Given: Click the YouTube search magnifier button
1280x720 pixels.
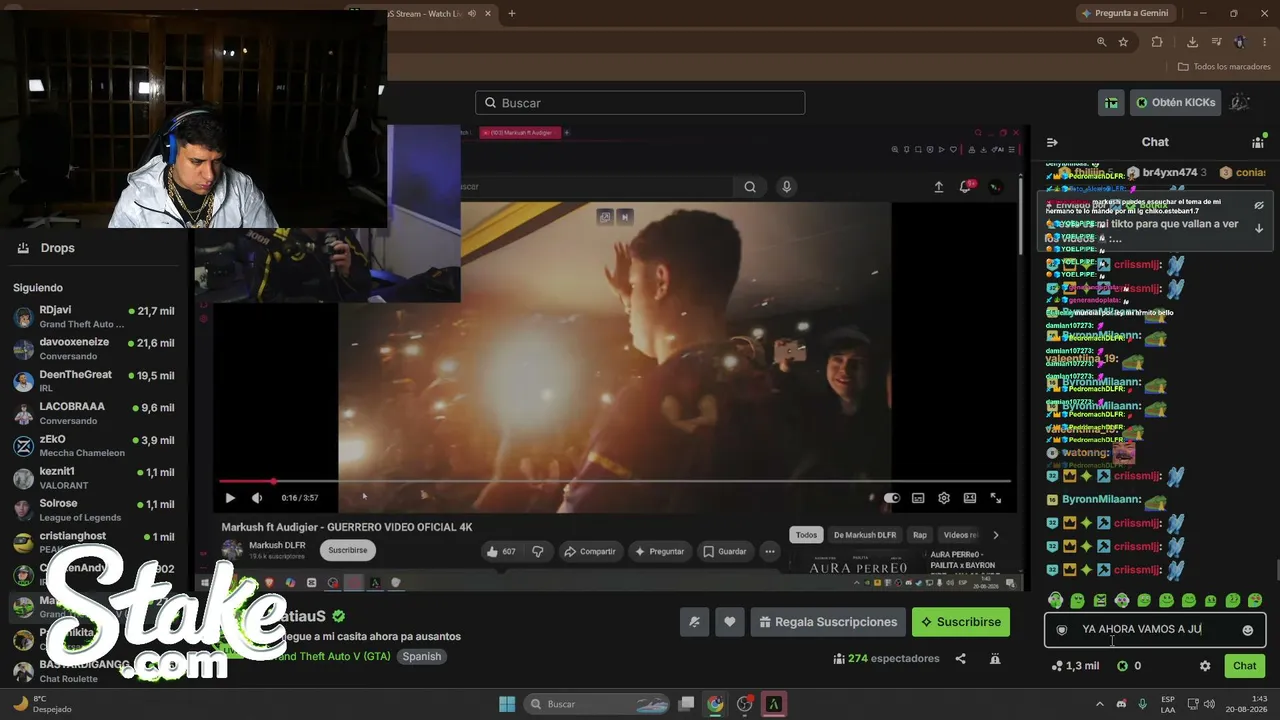Looking at the screenshot, I should (x=750, y=186).
